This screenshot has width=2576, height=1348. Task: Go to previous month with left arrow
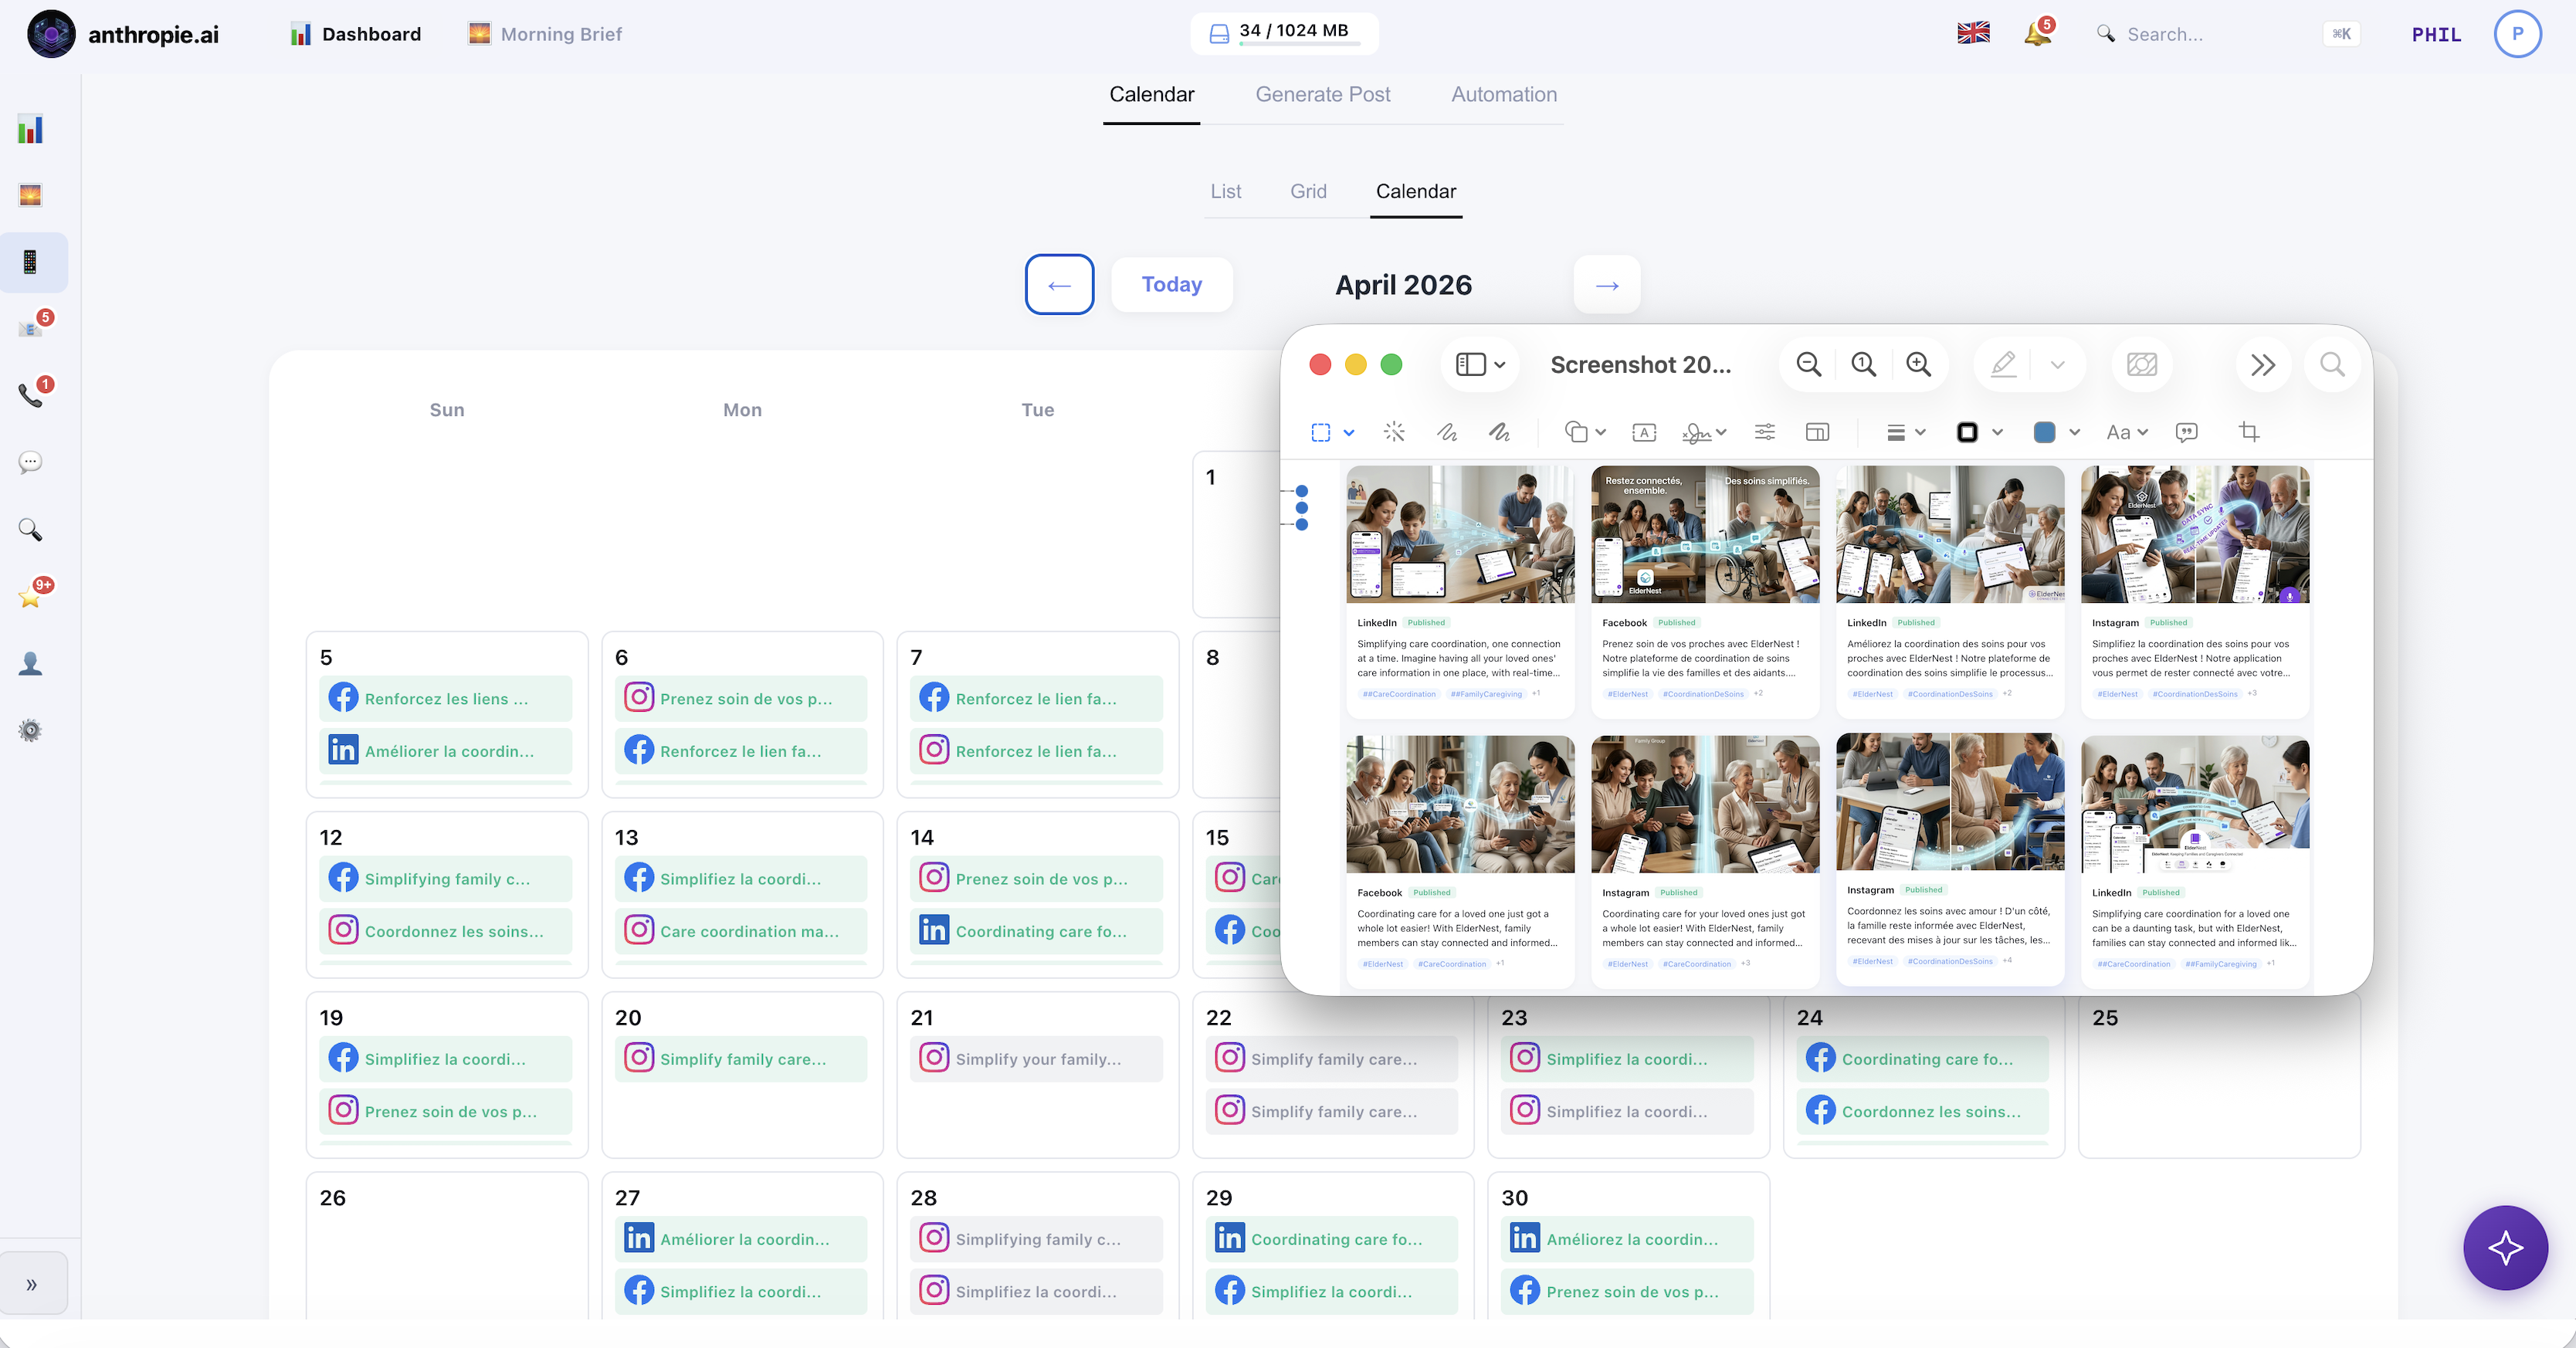click(x=1059, y=284)
